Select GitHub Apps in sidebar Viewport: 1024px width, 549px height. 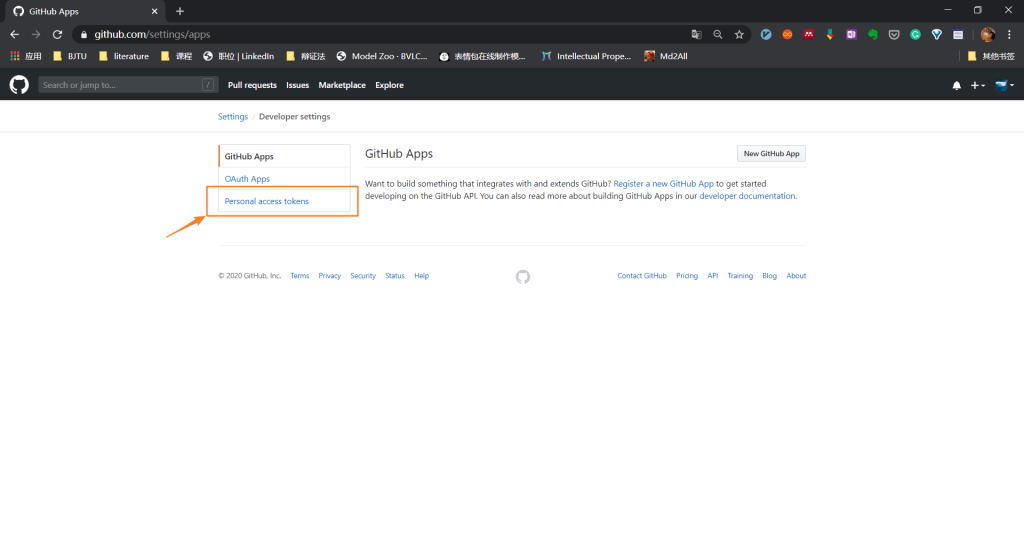point(284,156)
